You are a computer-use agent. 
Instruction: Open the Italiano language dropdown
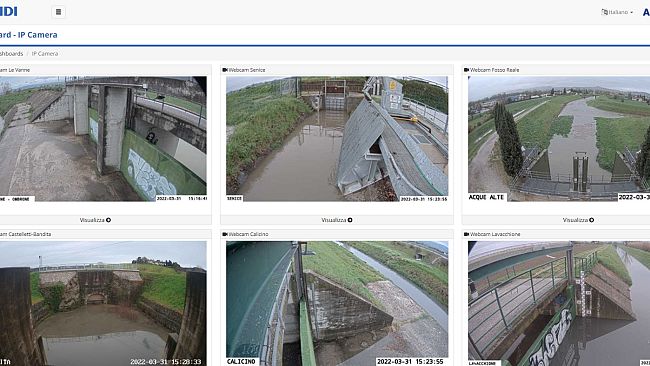click(617, 12)
